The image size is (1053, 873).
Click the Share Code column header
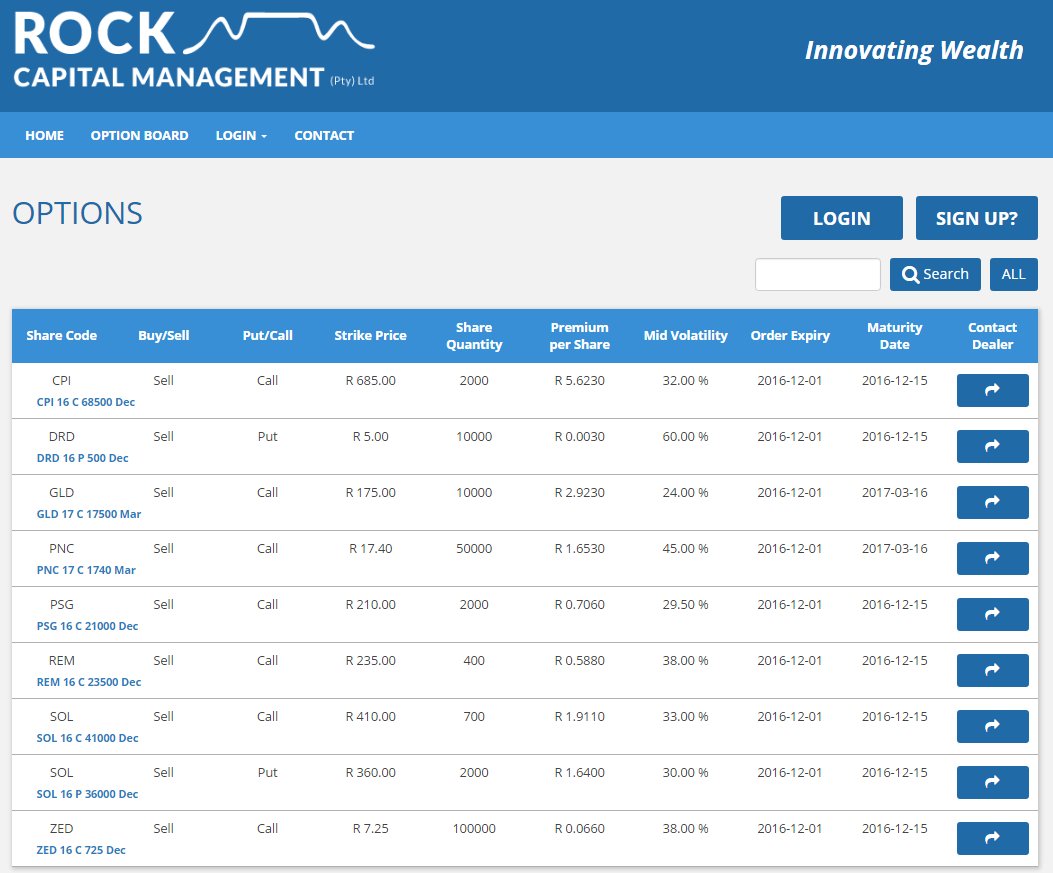(61, 335)
